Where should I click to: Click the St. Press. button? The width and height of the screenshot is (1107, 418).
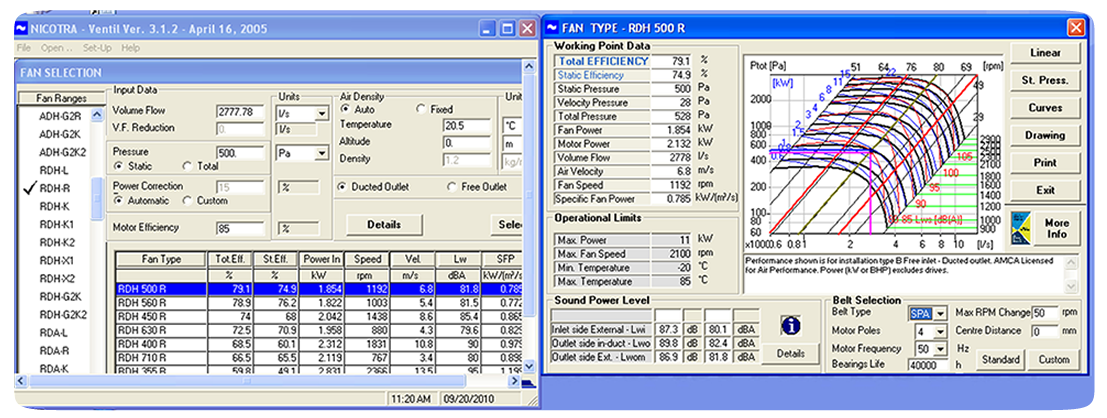[x=1046, y=80]
